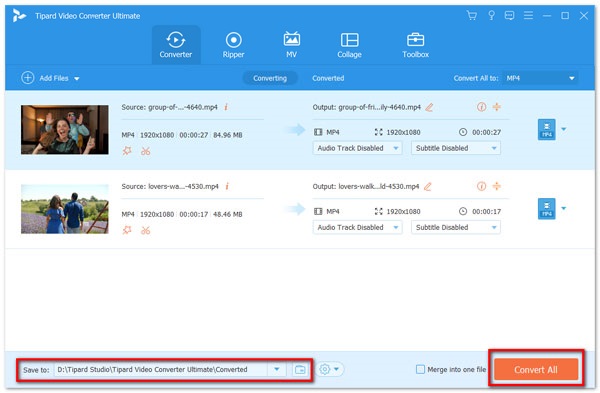Expand the Save to path dropdown
This screenshot has height=393, width=600.
pyautogui.click(x=277, y=370)
